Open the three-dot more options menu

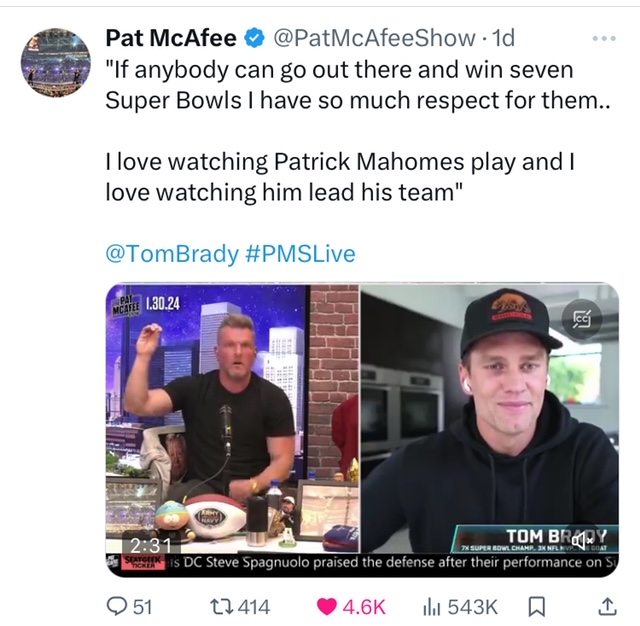pyautogui.click(x=604, y=39)
